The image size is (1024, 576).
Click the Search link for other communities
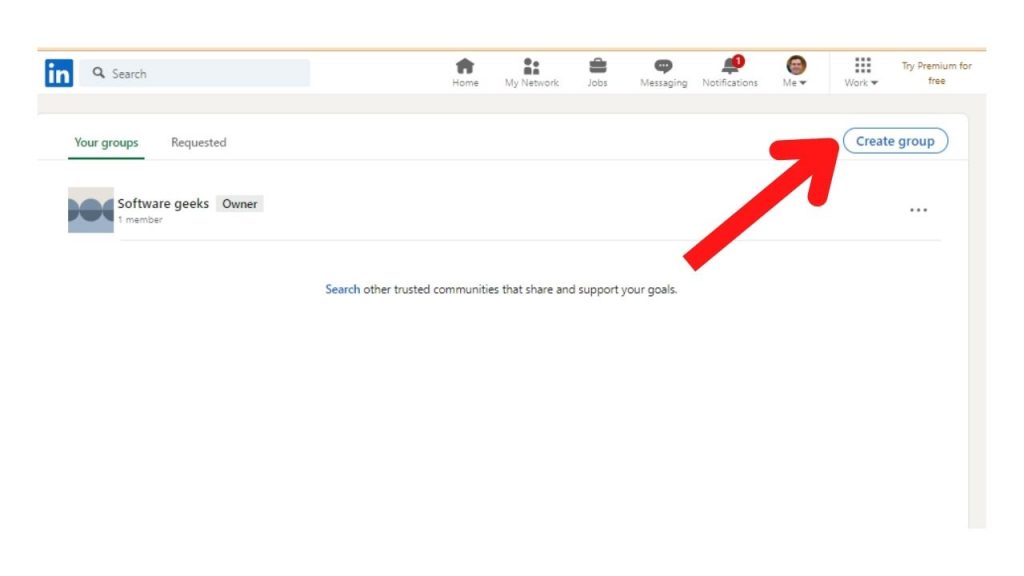(x=342, y=289)
